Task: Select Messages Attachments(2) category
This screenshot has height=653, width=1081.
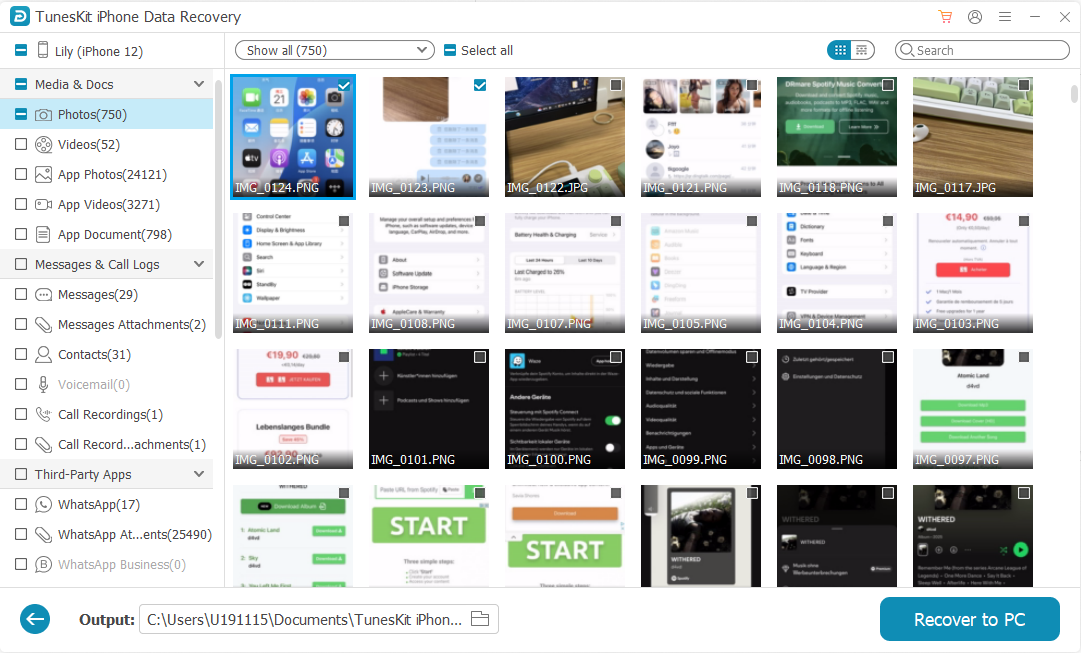Action: point(107,324)
